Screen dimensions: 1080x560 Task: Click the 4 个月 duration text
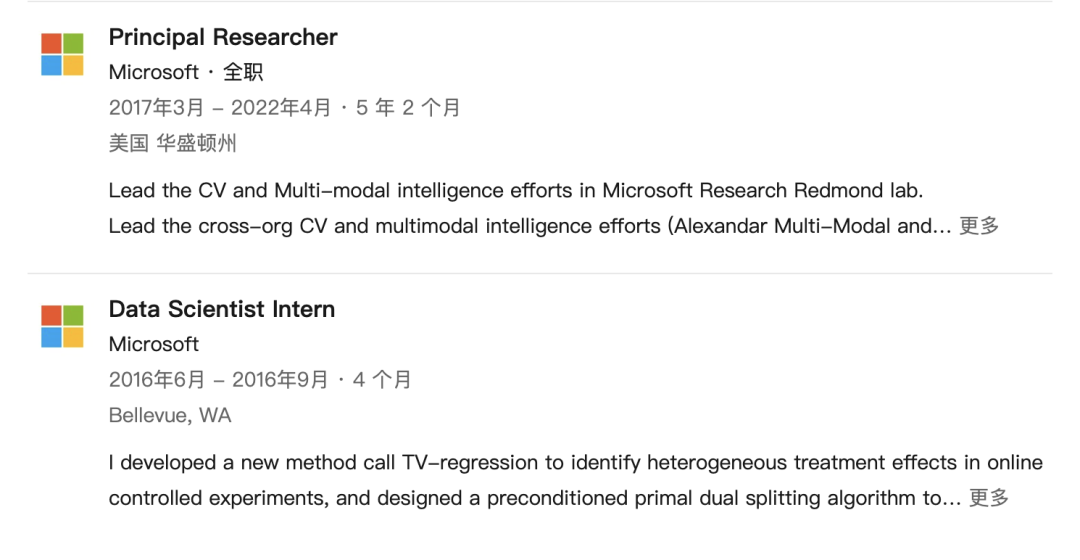382,380
